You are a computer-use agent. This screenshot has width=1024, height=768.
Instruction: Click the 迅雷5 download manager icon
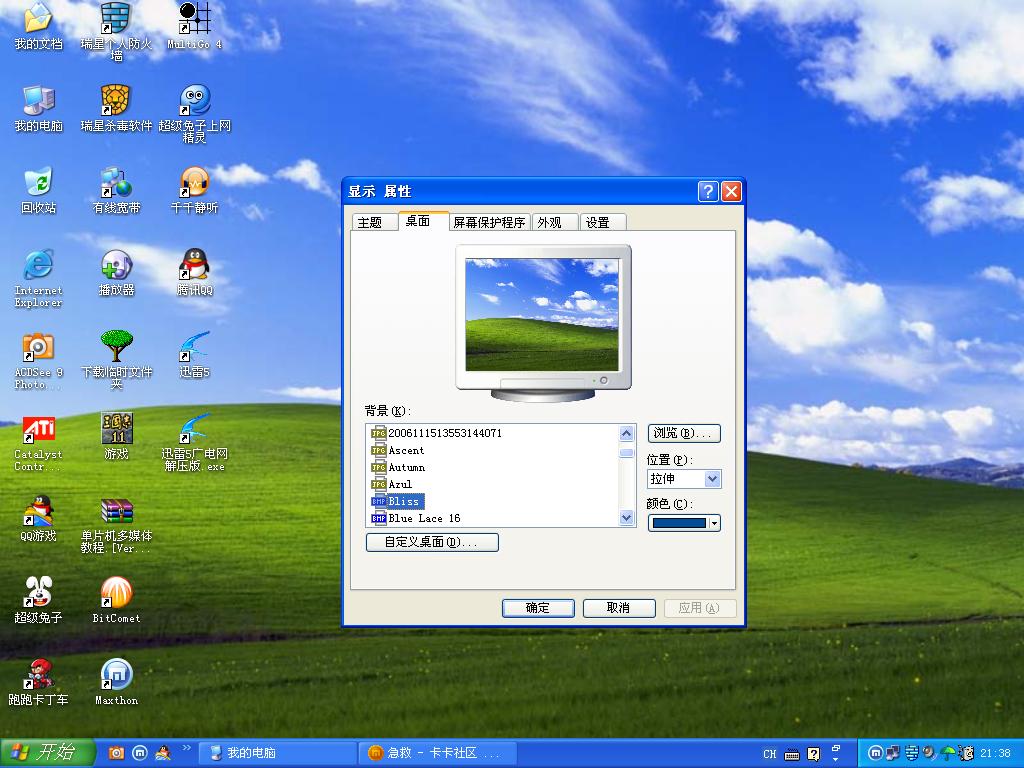[x=194, y=348]
